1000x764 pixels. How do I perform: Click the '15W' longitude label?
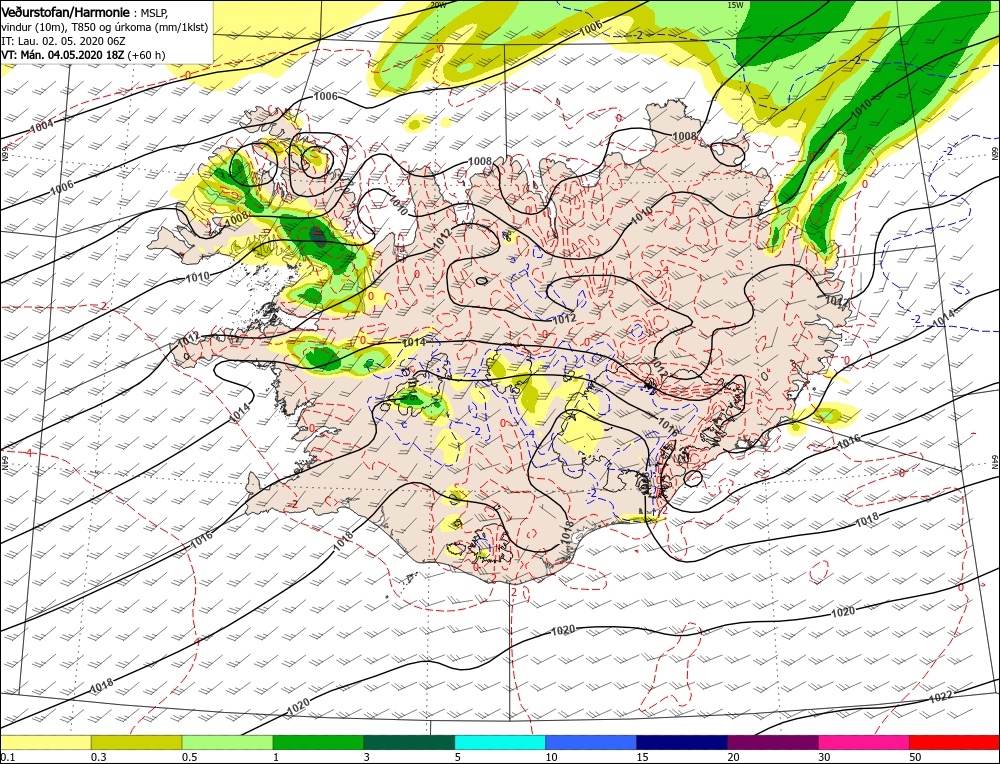click(x=735, y=4)
